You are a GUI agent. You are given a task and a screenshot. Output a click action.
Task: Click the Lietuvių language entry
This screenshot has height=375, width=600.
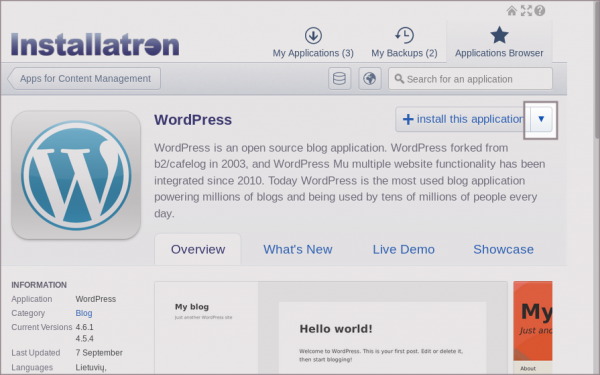tap(90, 368)
